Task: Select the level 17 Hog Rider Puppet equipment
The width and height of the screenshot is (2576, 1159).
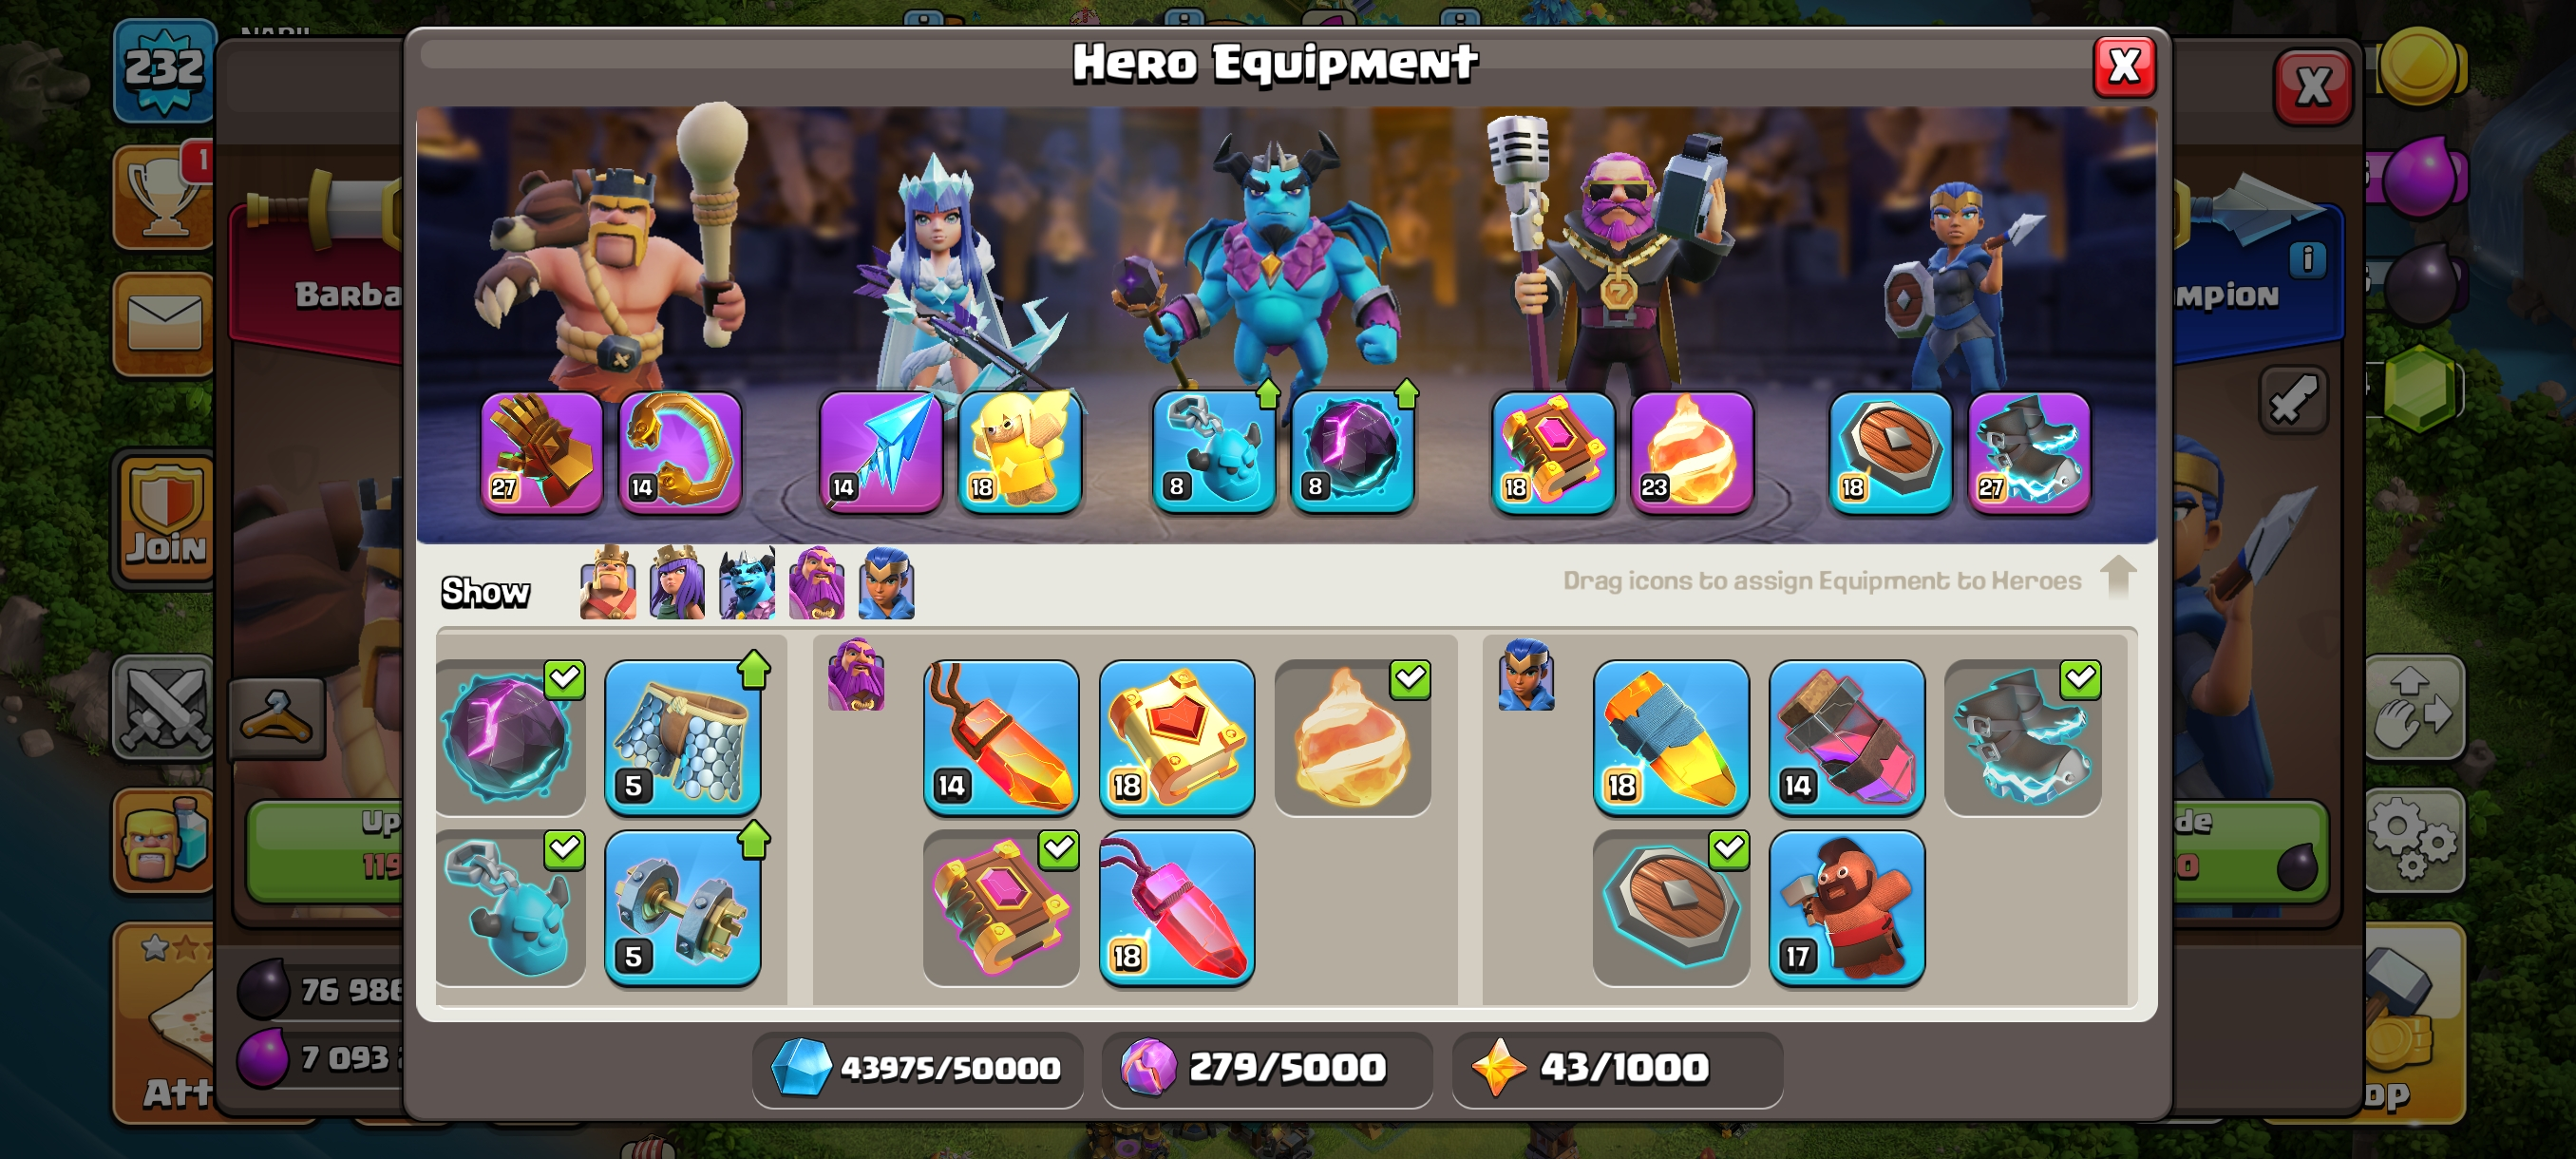Action: (x=1846, y=907)
